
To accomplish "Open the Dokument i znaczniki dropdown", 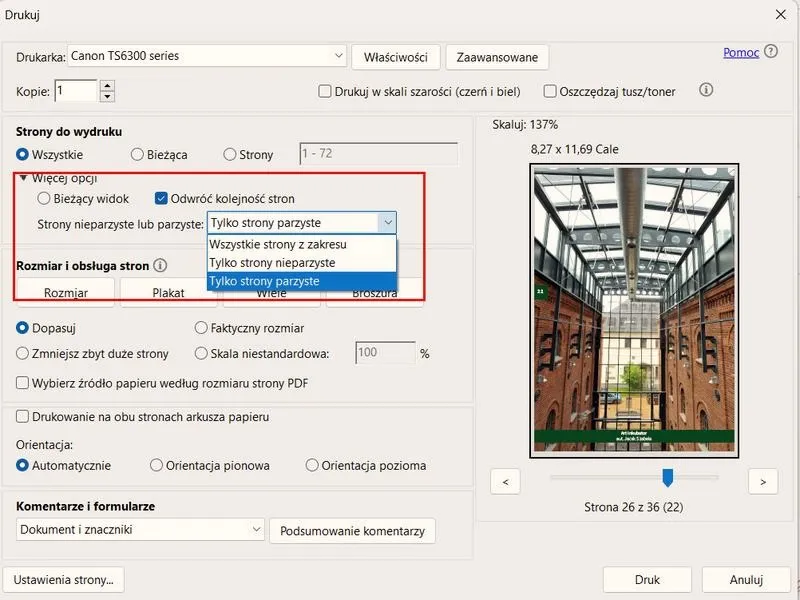I will pyautogui.click(x=140, y=530).
